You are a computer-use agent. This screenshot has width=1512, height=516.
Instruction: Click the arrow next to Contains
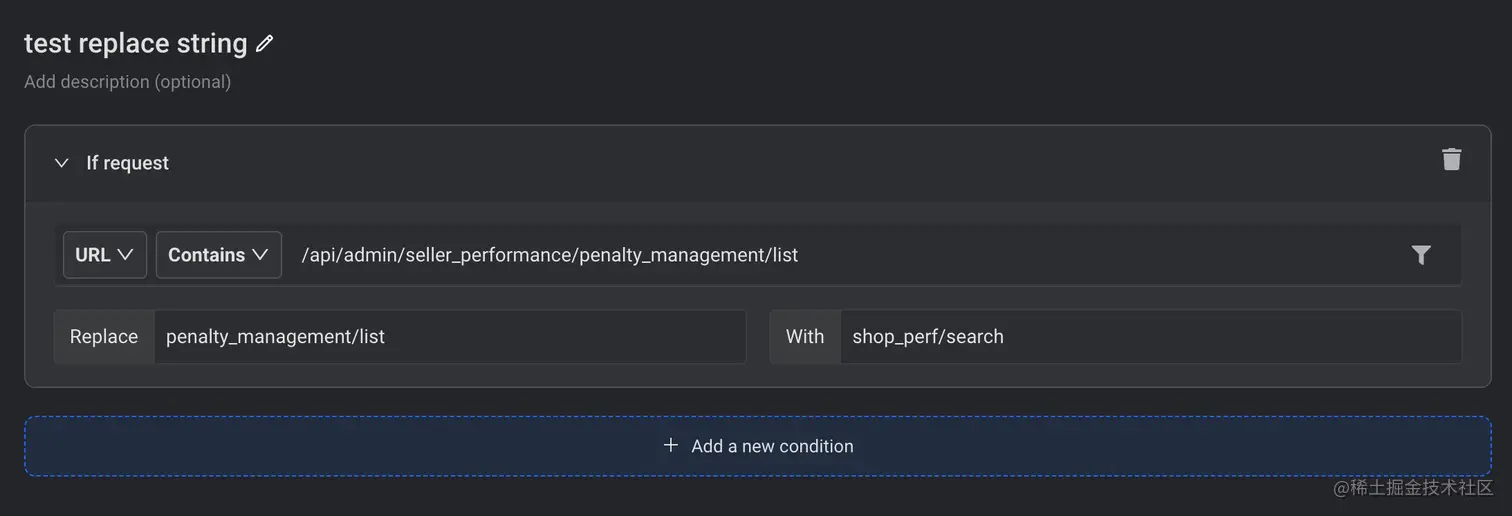pos(260,255)
